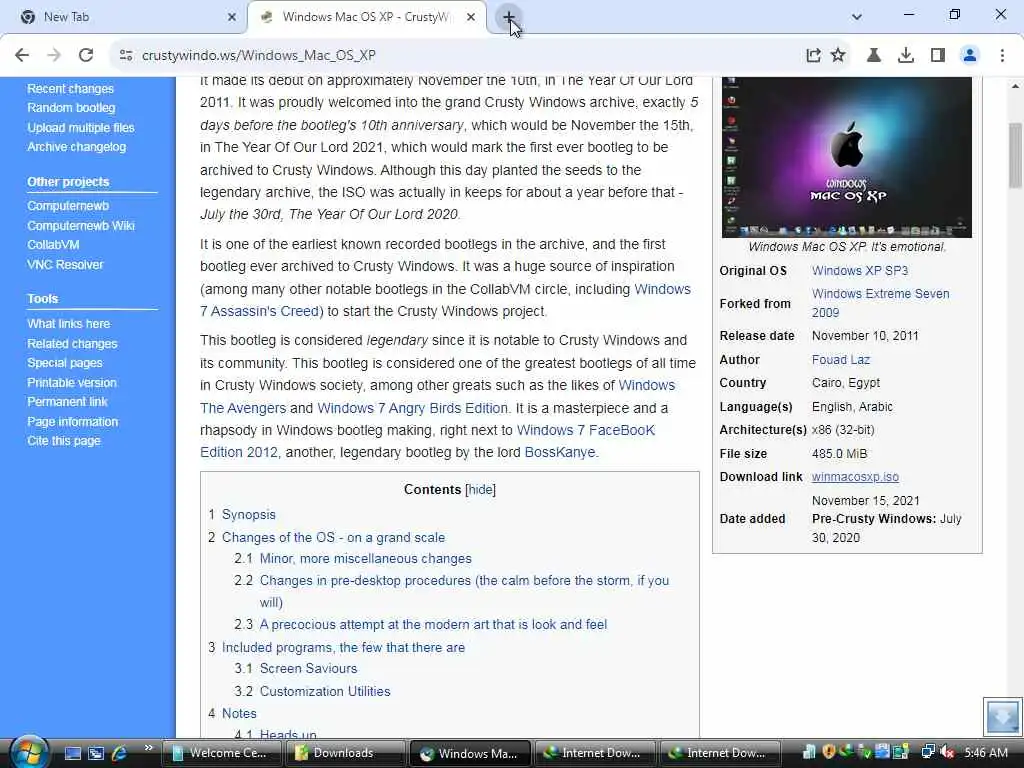The image size is (1024, 768).
Task: Open Cite this page link
Action: 64,441
